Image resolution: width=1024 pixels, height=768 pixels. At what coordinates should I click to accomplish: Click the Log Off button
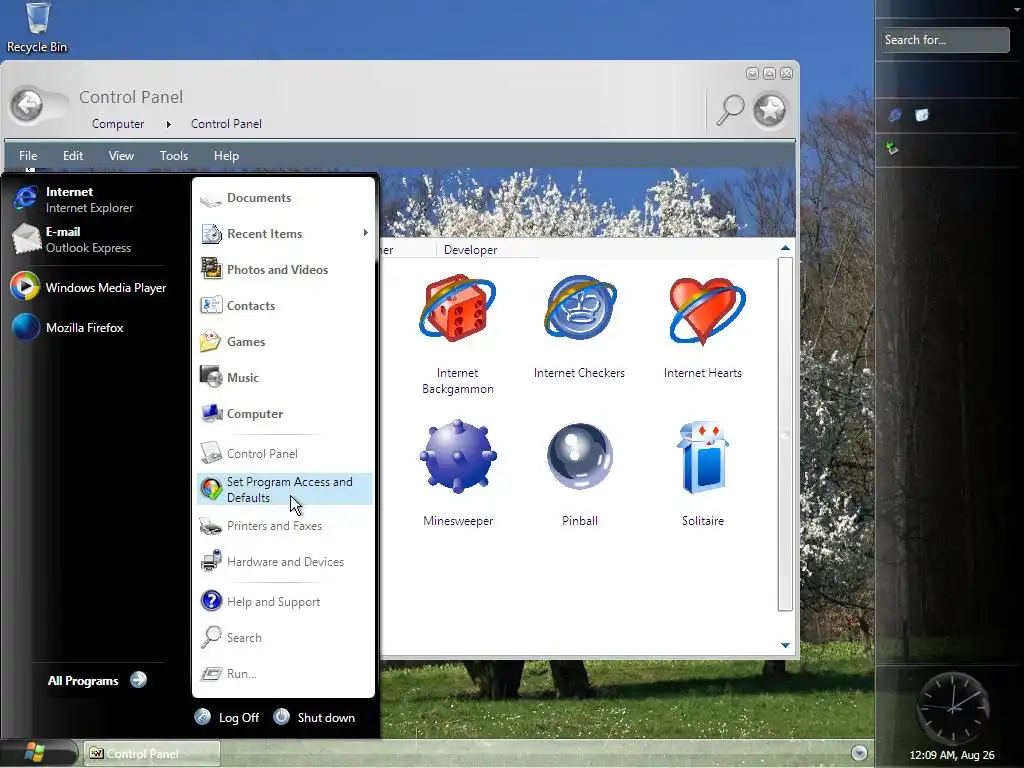click(227, 717)
